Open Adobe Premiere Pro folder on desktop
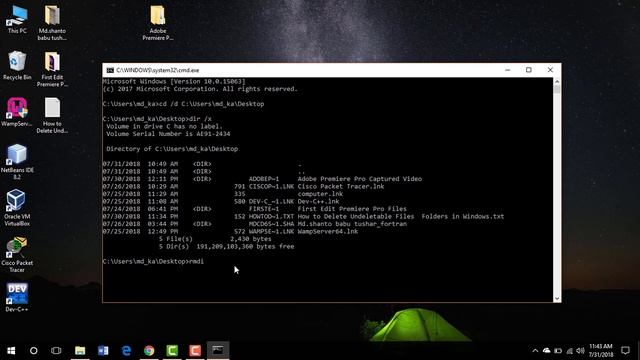 click(158, 23)
